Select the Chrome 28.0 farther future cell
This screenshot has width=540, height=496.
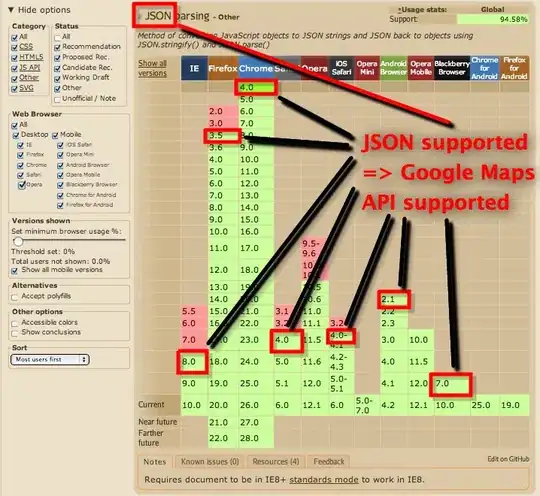tap(256, 438)
